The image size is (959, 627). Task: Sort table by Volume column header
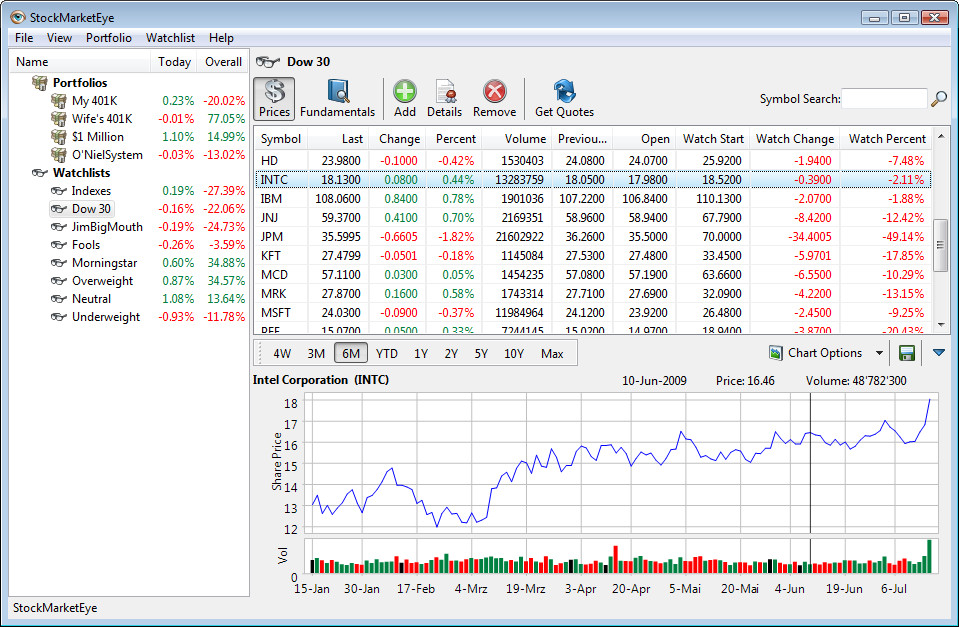tap(517, 139)
